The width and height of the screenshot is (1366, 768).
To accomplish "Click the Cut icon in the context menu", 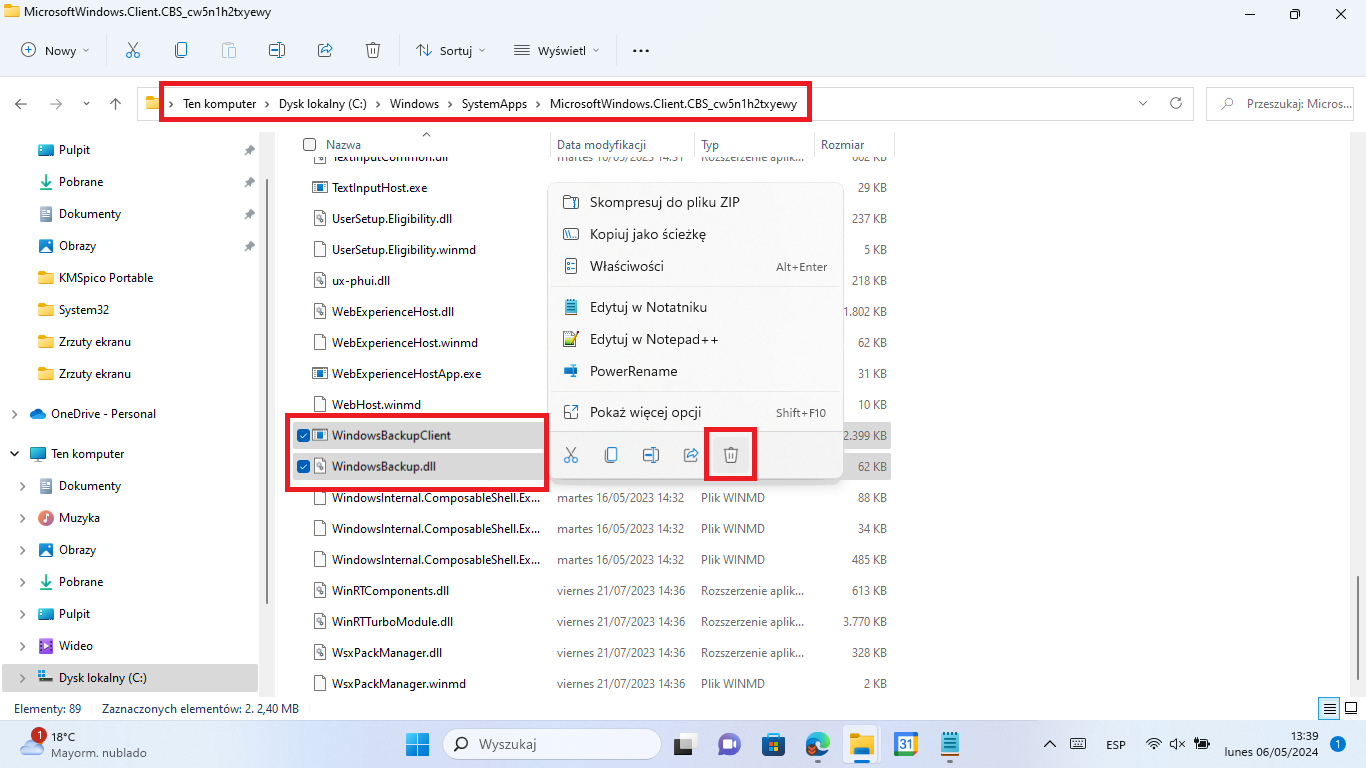I will click(x=571, y=455).
